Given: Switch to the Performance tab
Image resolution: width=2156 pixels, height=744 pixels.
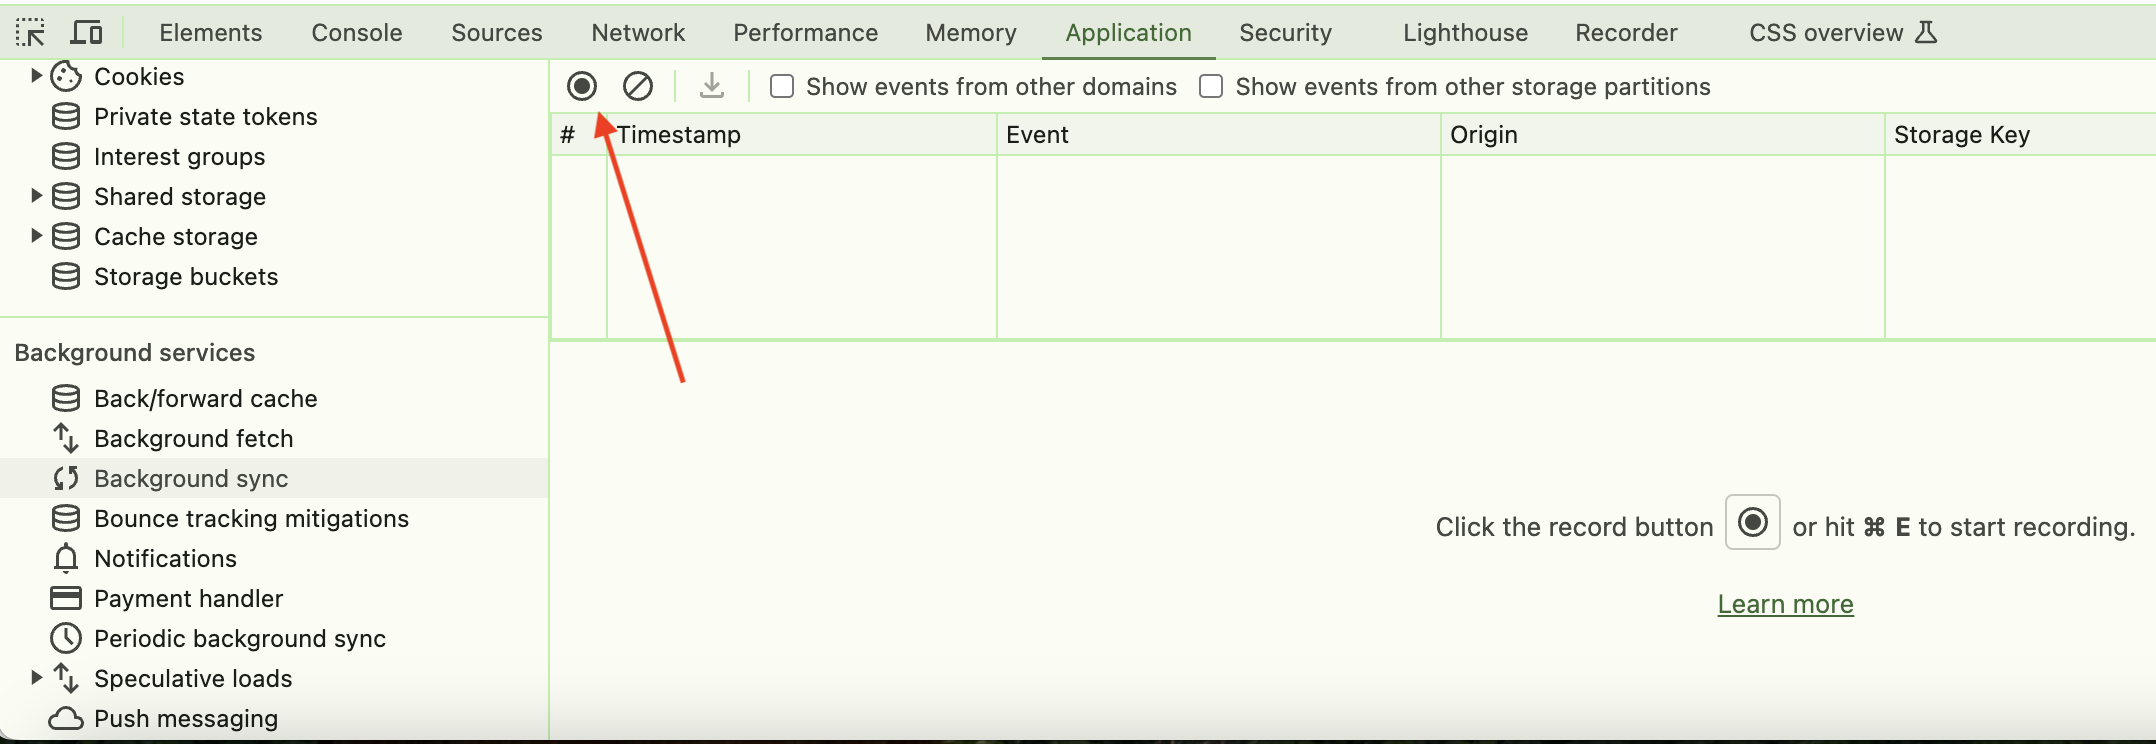Looking at the screenshot, I should tap(805, 32).
